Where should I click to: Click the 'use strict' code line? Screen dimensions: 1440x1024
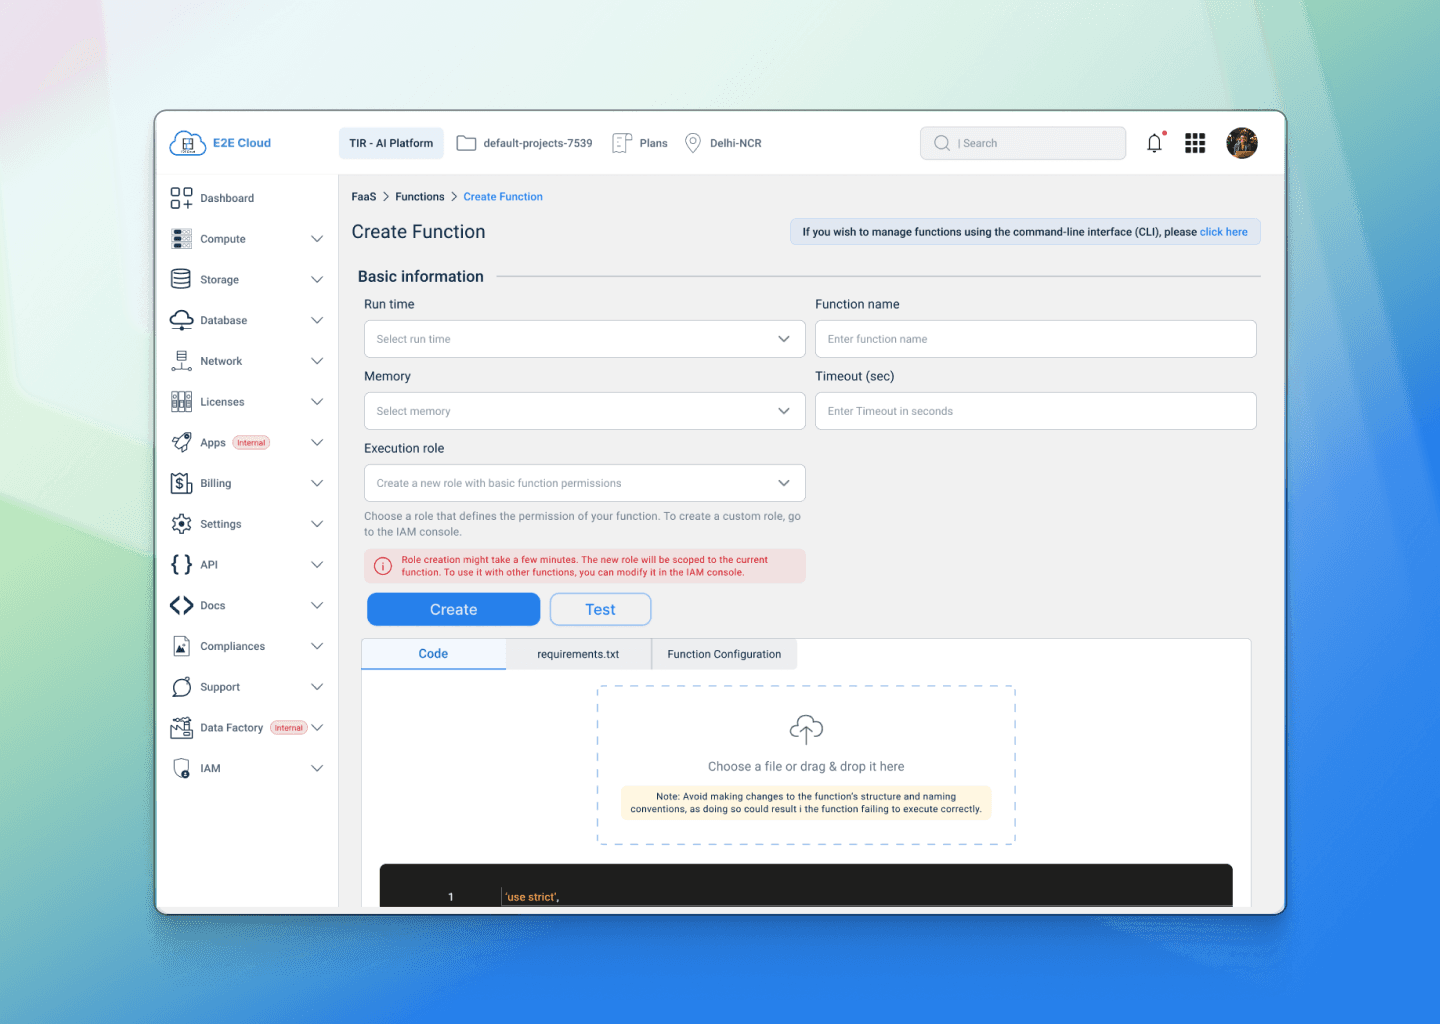click(x=532, y=897)
